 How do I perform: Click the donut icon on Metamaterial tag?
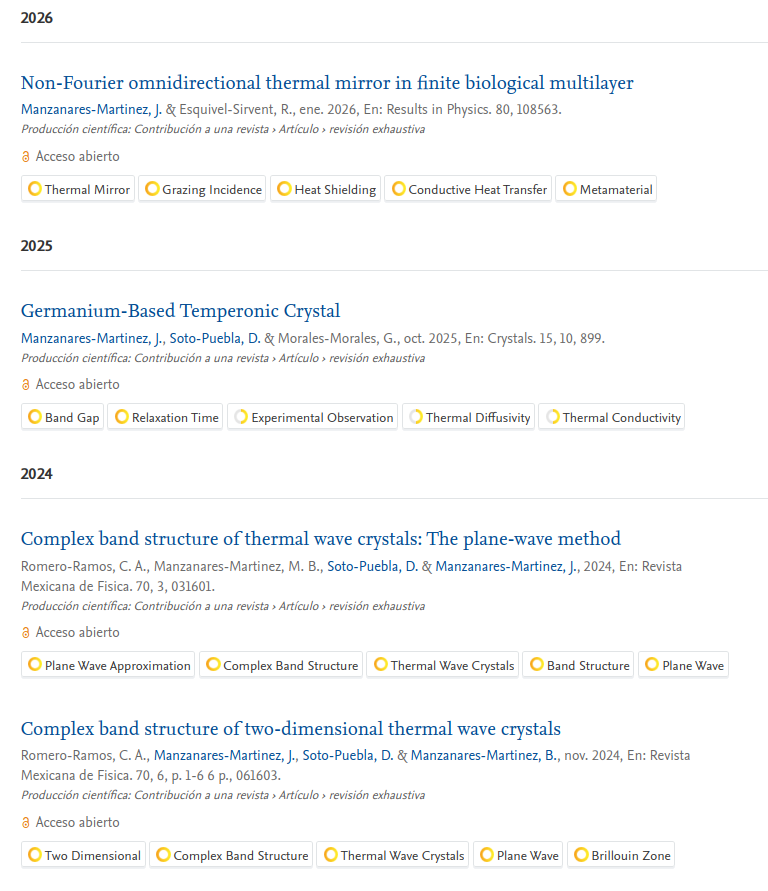click(570, 189)
